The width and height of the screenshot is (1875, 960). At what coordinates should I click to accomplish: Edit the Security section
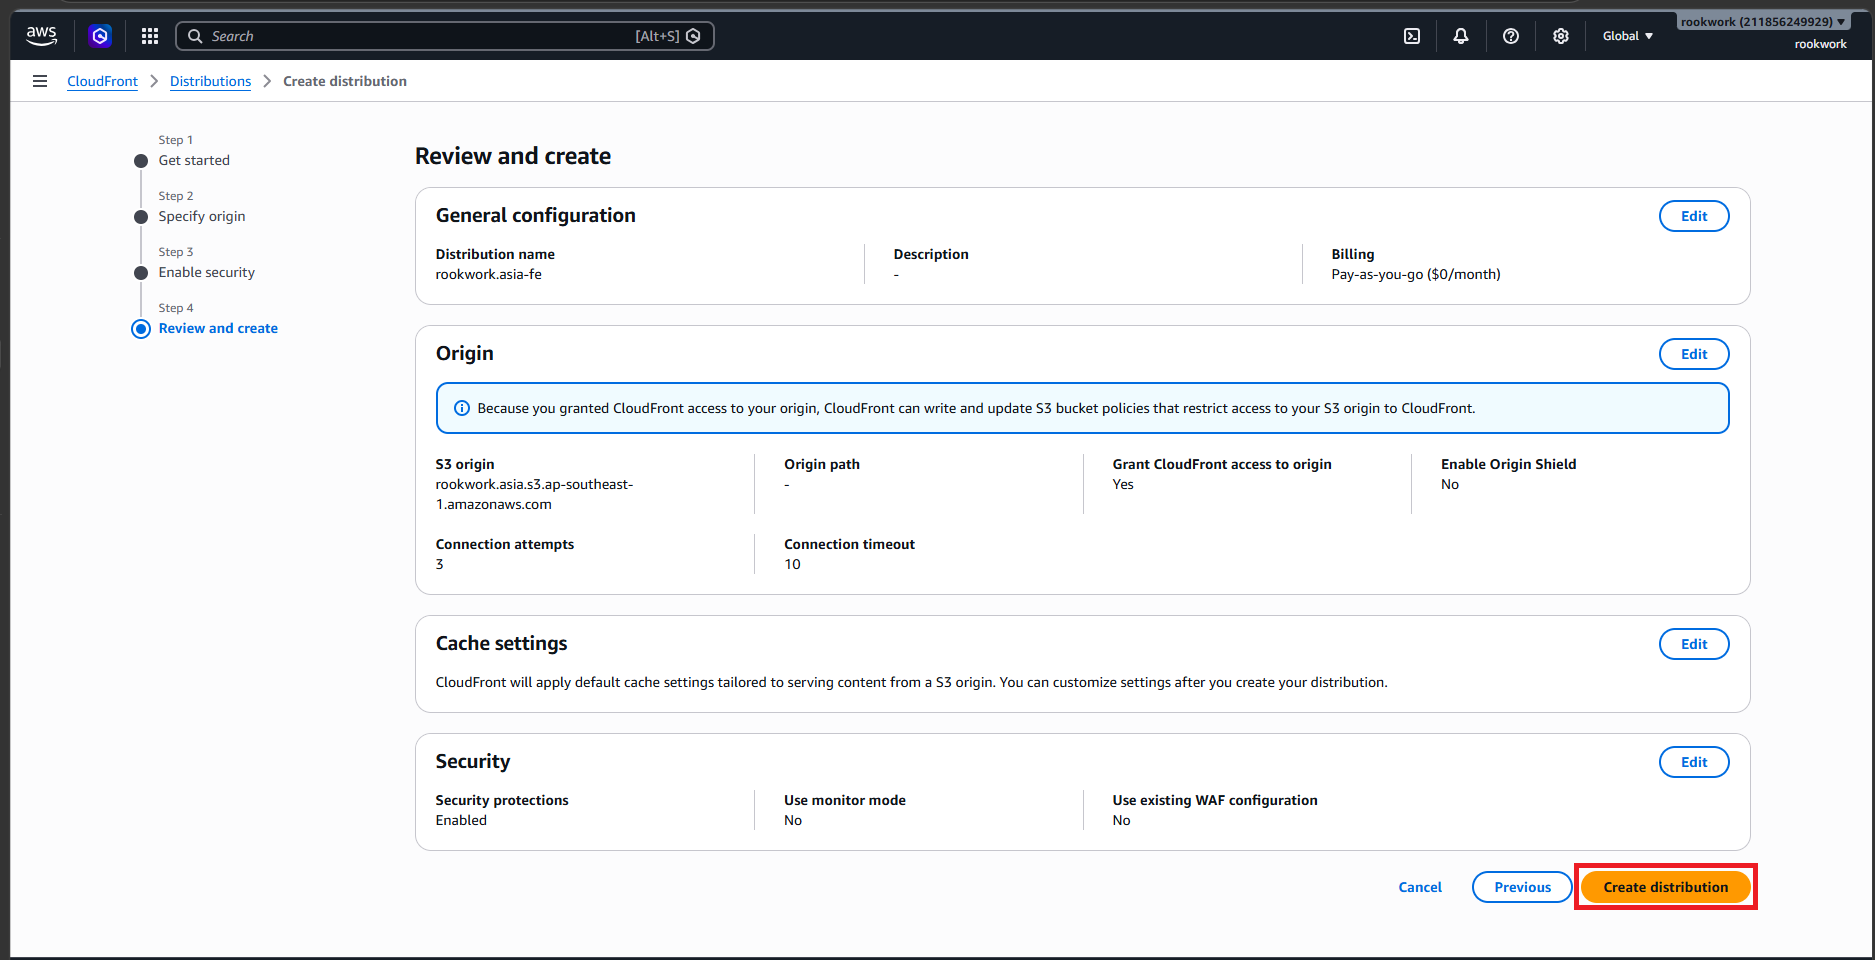(1694, 762)
